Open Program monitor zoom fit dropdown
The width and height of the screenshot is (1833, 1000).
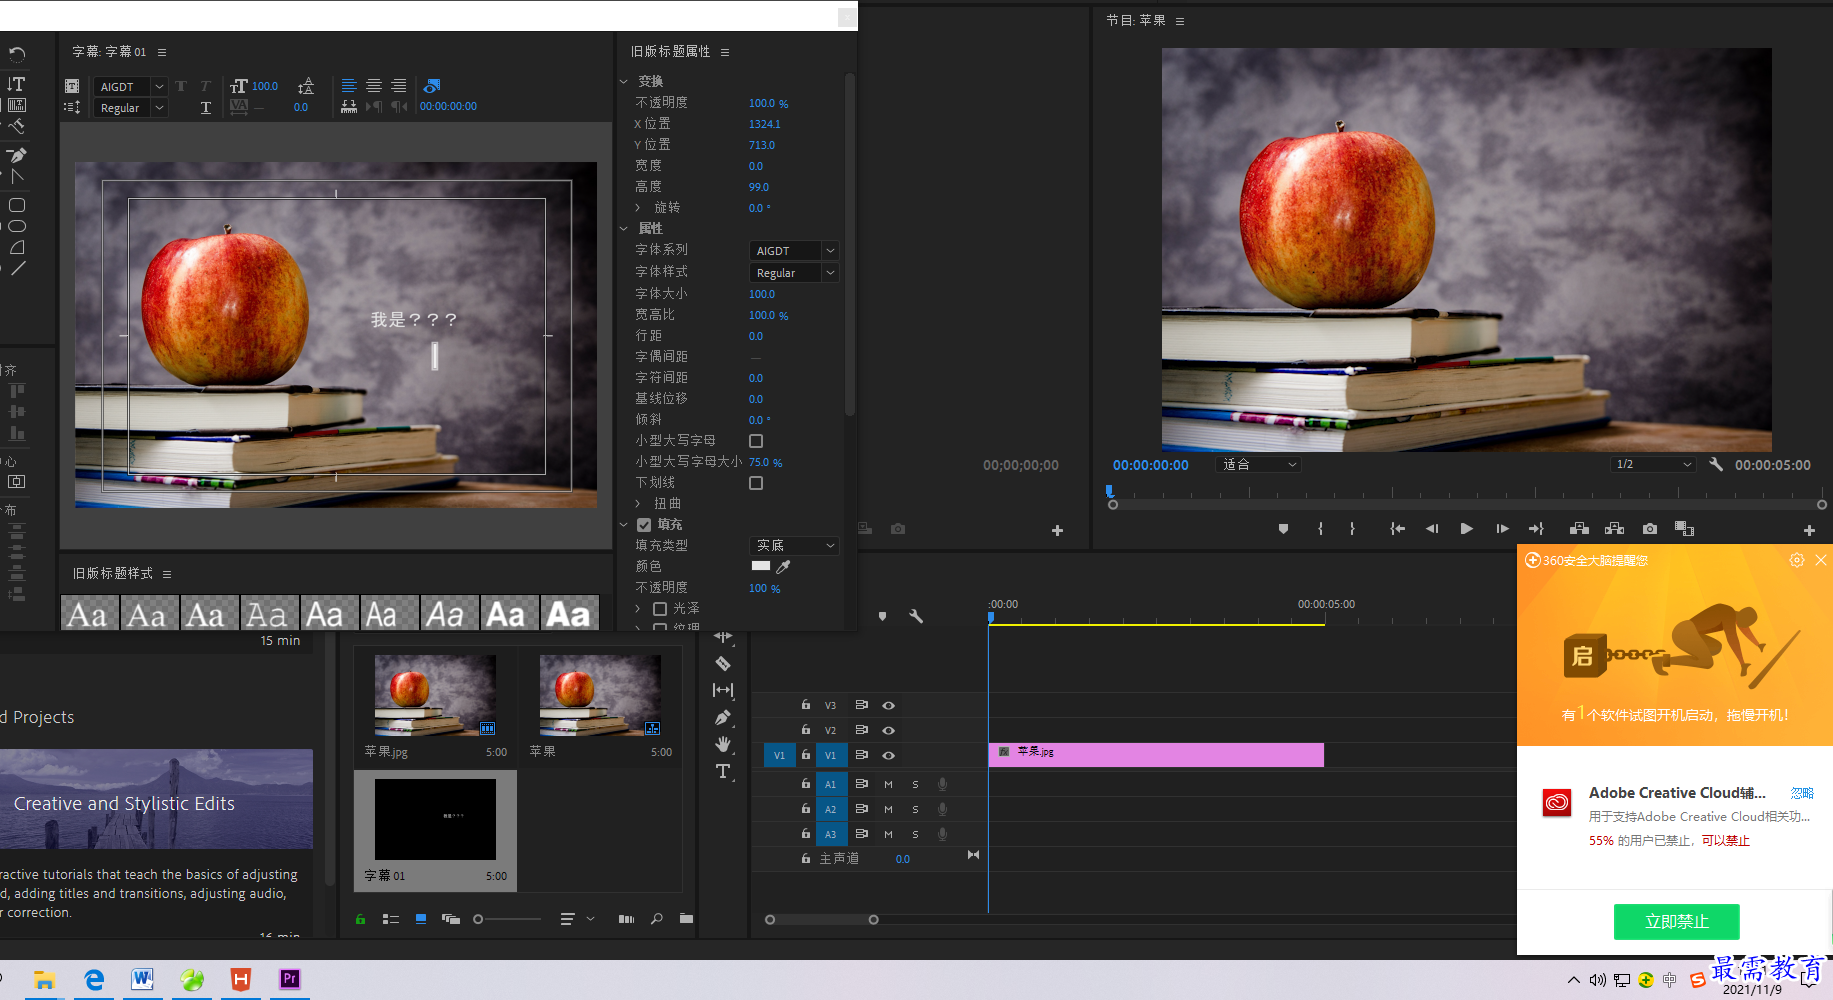click(x=1258, y=465)
